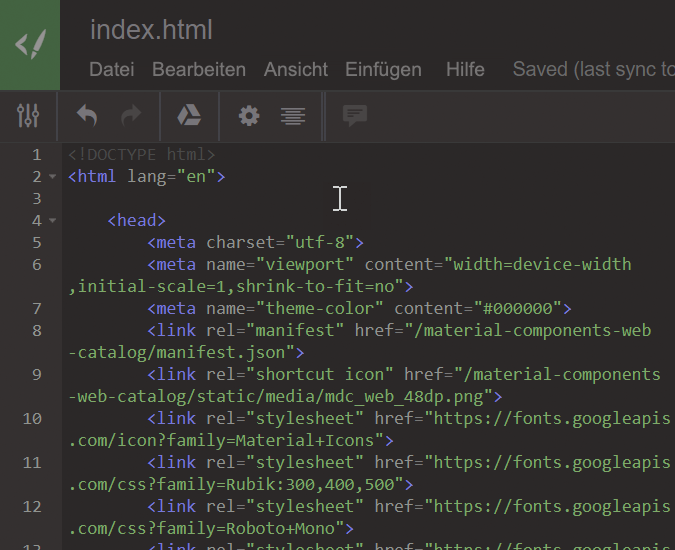
Task: Open the Bearbeiten menu
Action: (199, 69)
